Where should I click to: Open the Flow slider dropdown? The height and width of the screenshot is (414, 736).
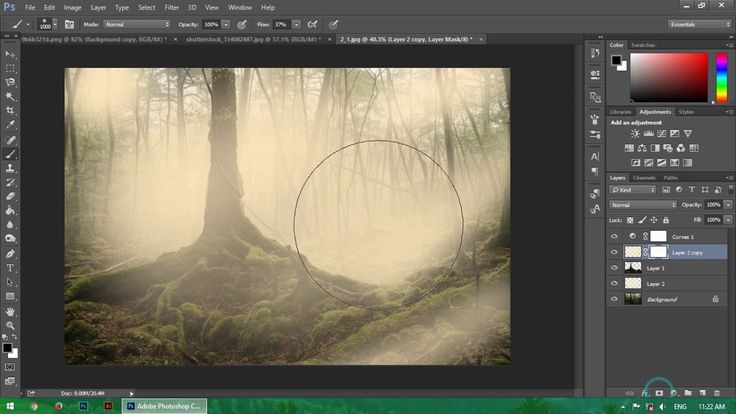point(296,24)
